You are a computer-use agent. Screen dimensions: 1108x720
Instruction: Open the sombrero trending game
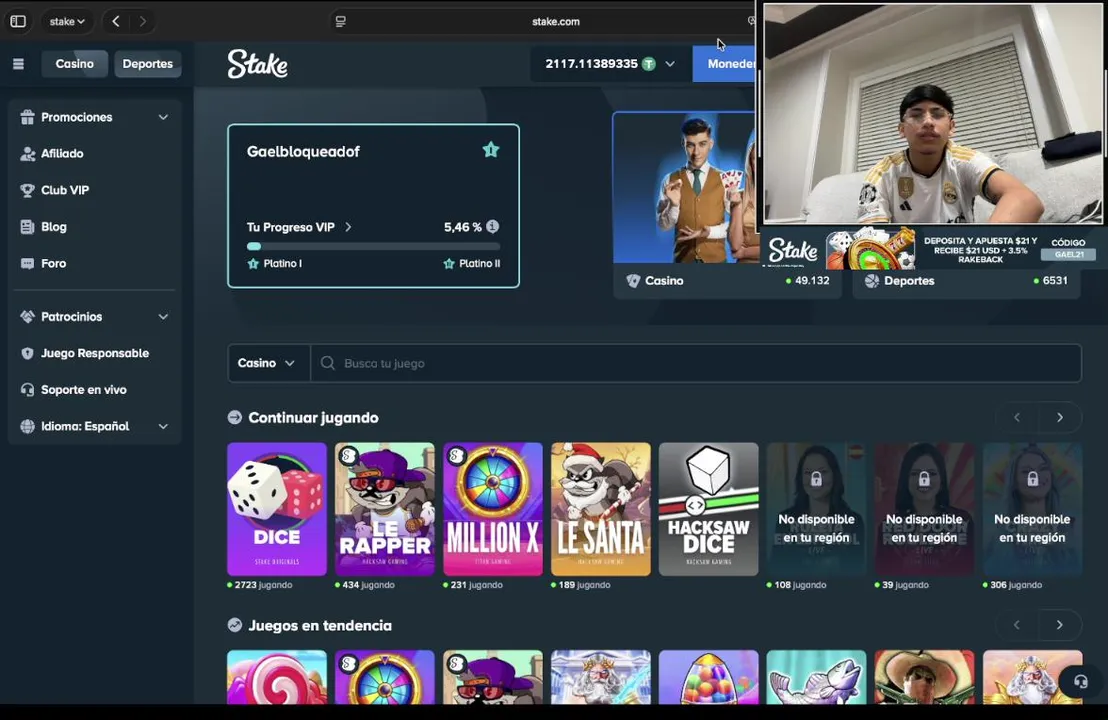point(924,677)
